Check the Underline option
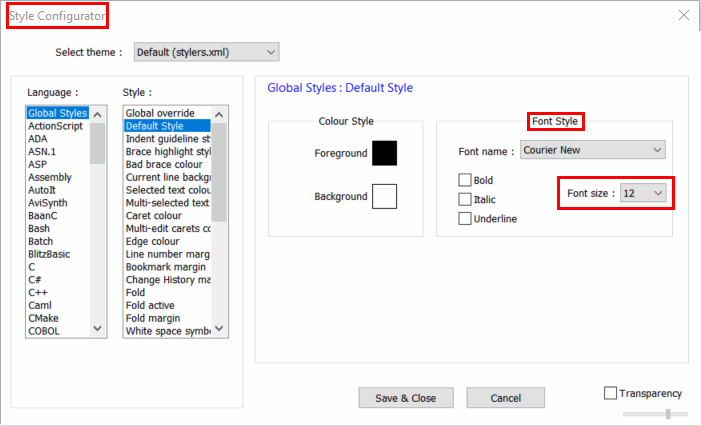 [x=465, y=218]
